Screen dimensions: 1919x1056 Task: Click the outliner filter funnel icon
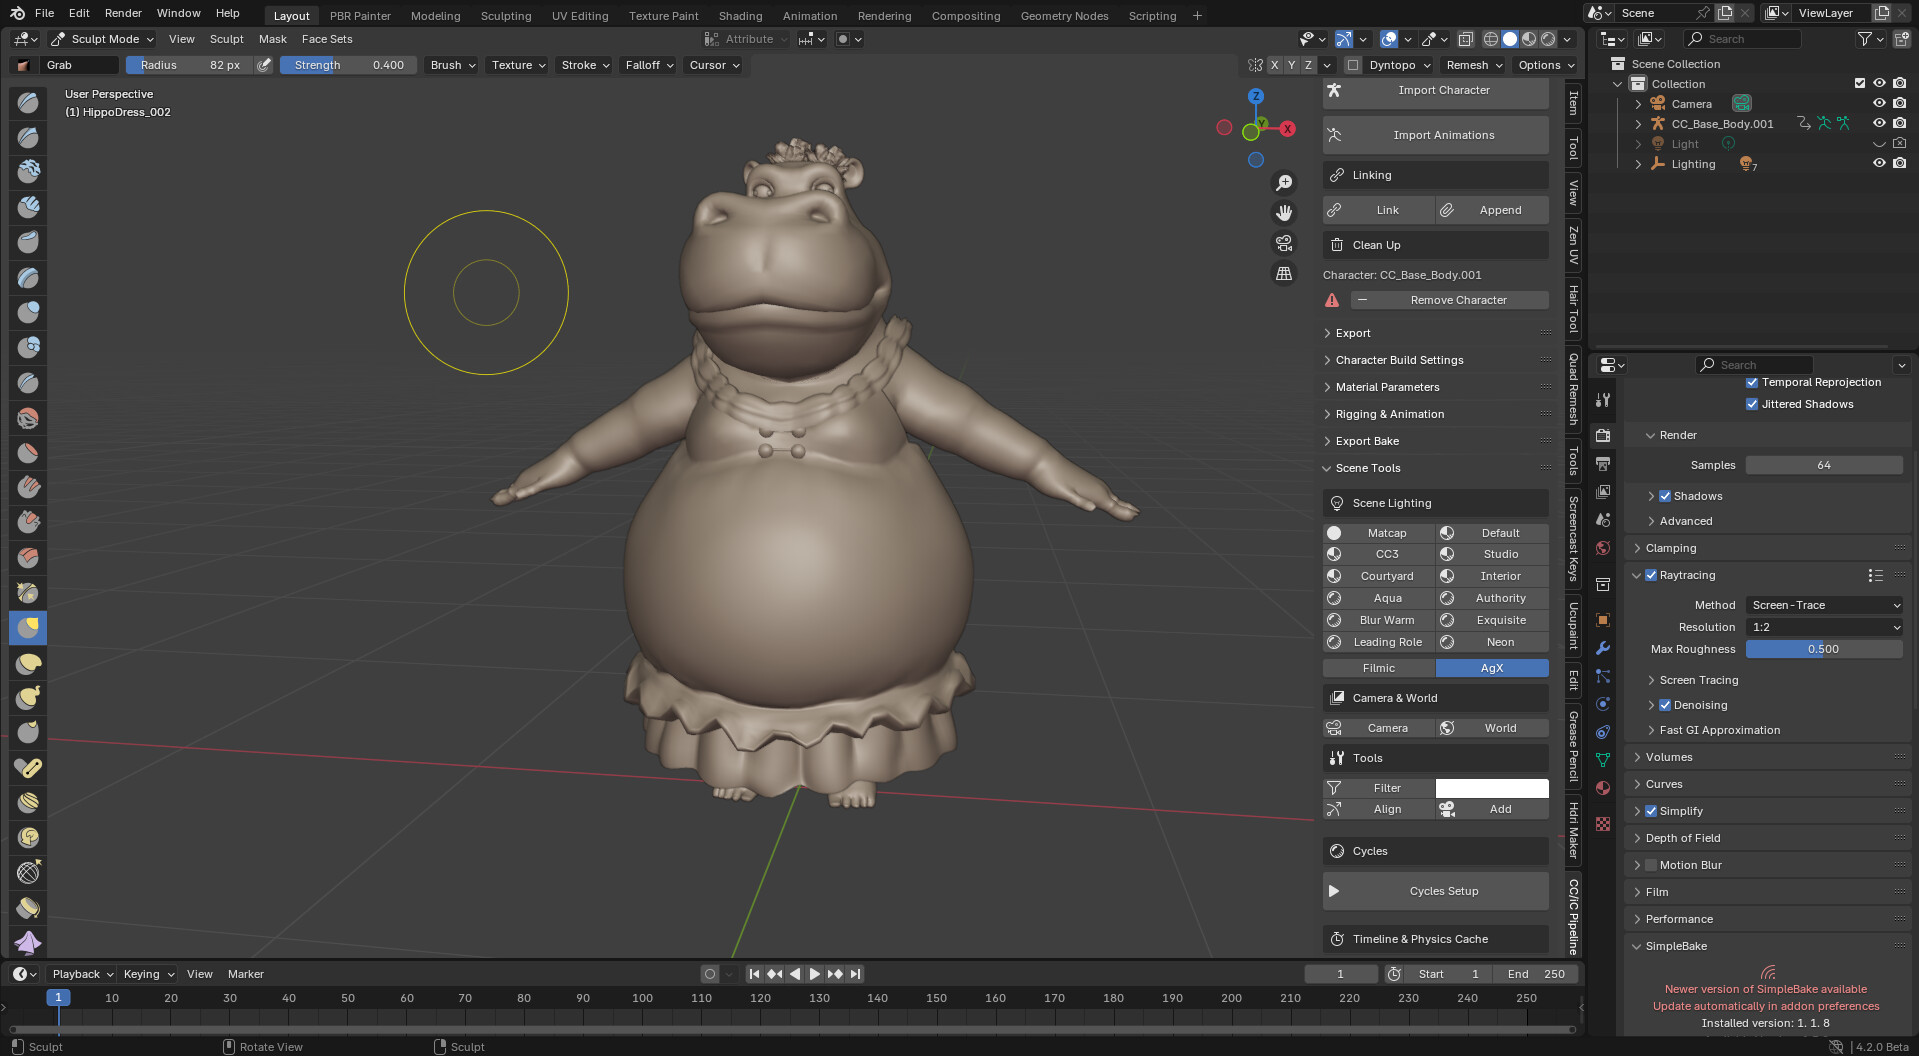(x=1864, y=39)
